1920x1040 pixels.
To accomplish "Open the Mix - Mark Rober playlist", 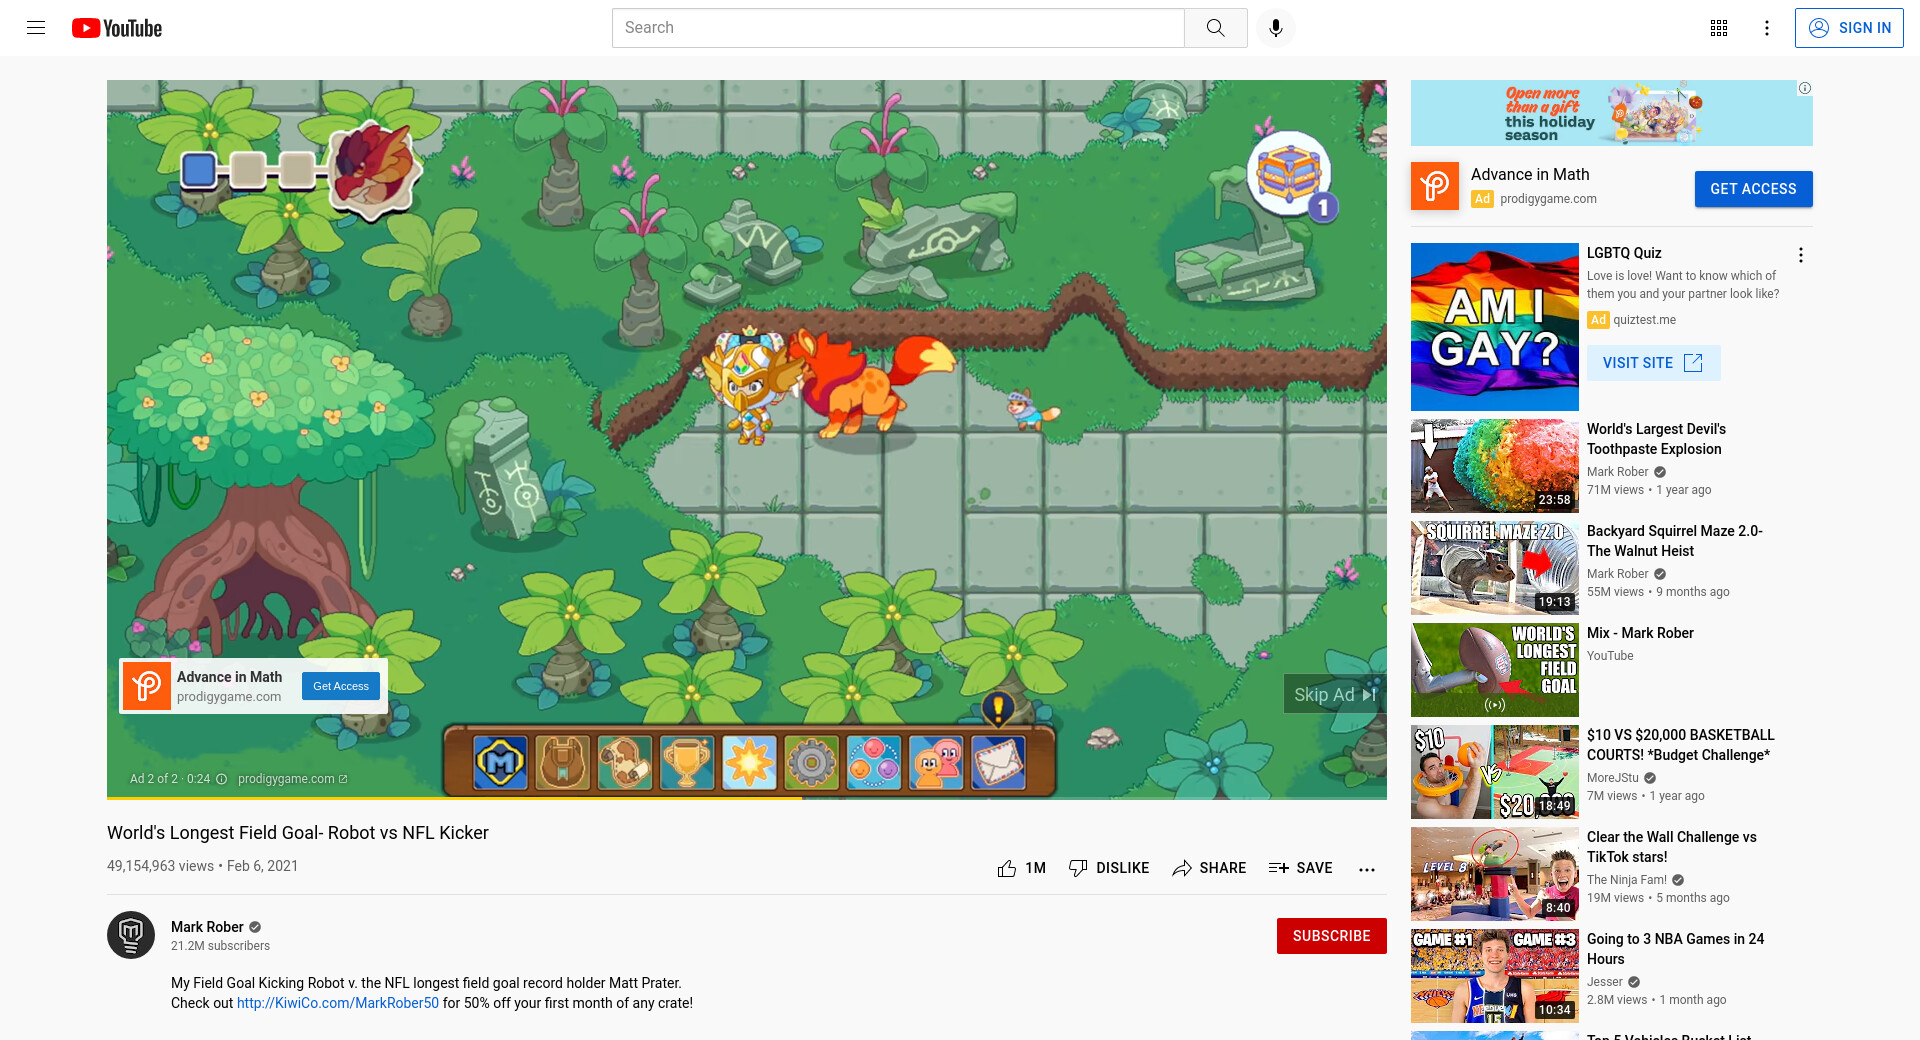I will point(1640,633).
